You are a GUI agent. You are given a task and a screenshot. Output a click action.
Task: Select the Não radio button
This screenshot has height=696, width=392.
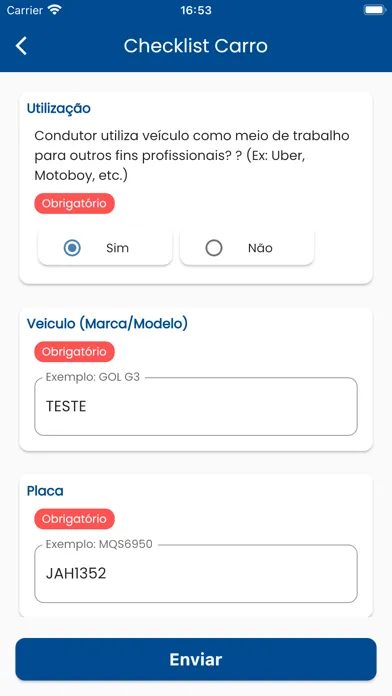[x=214, y=248]
